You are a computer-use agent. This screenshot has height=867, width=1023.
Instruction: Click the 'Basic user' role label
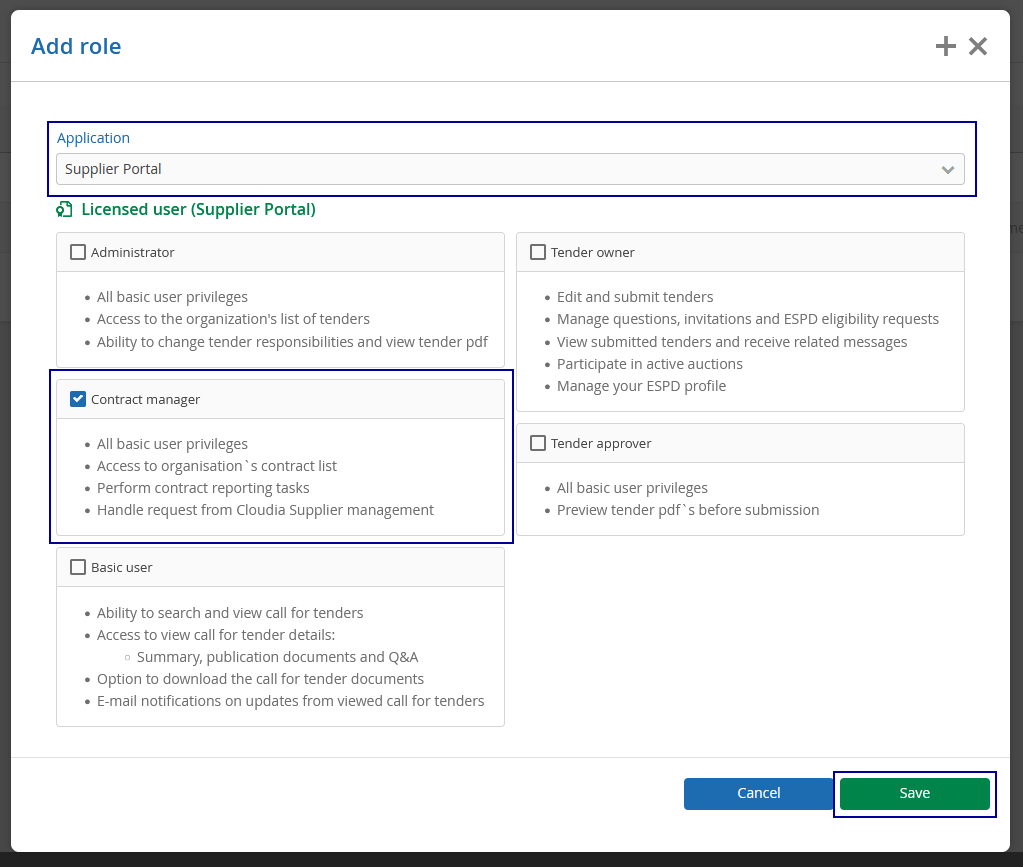coord(121,568)
